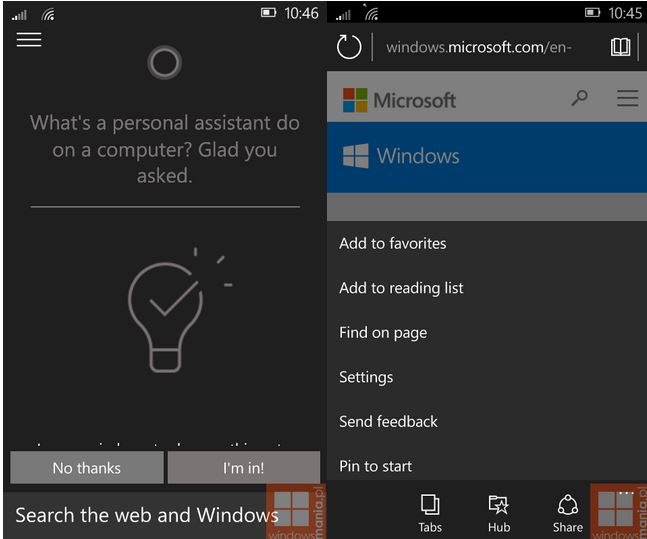Click the Search the web and Windows box
647x539 pixels.
(146, 515)
